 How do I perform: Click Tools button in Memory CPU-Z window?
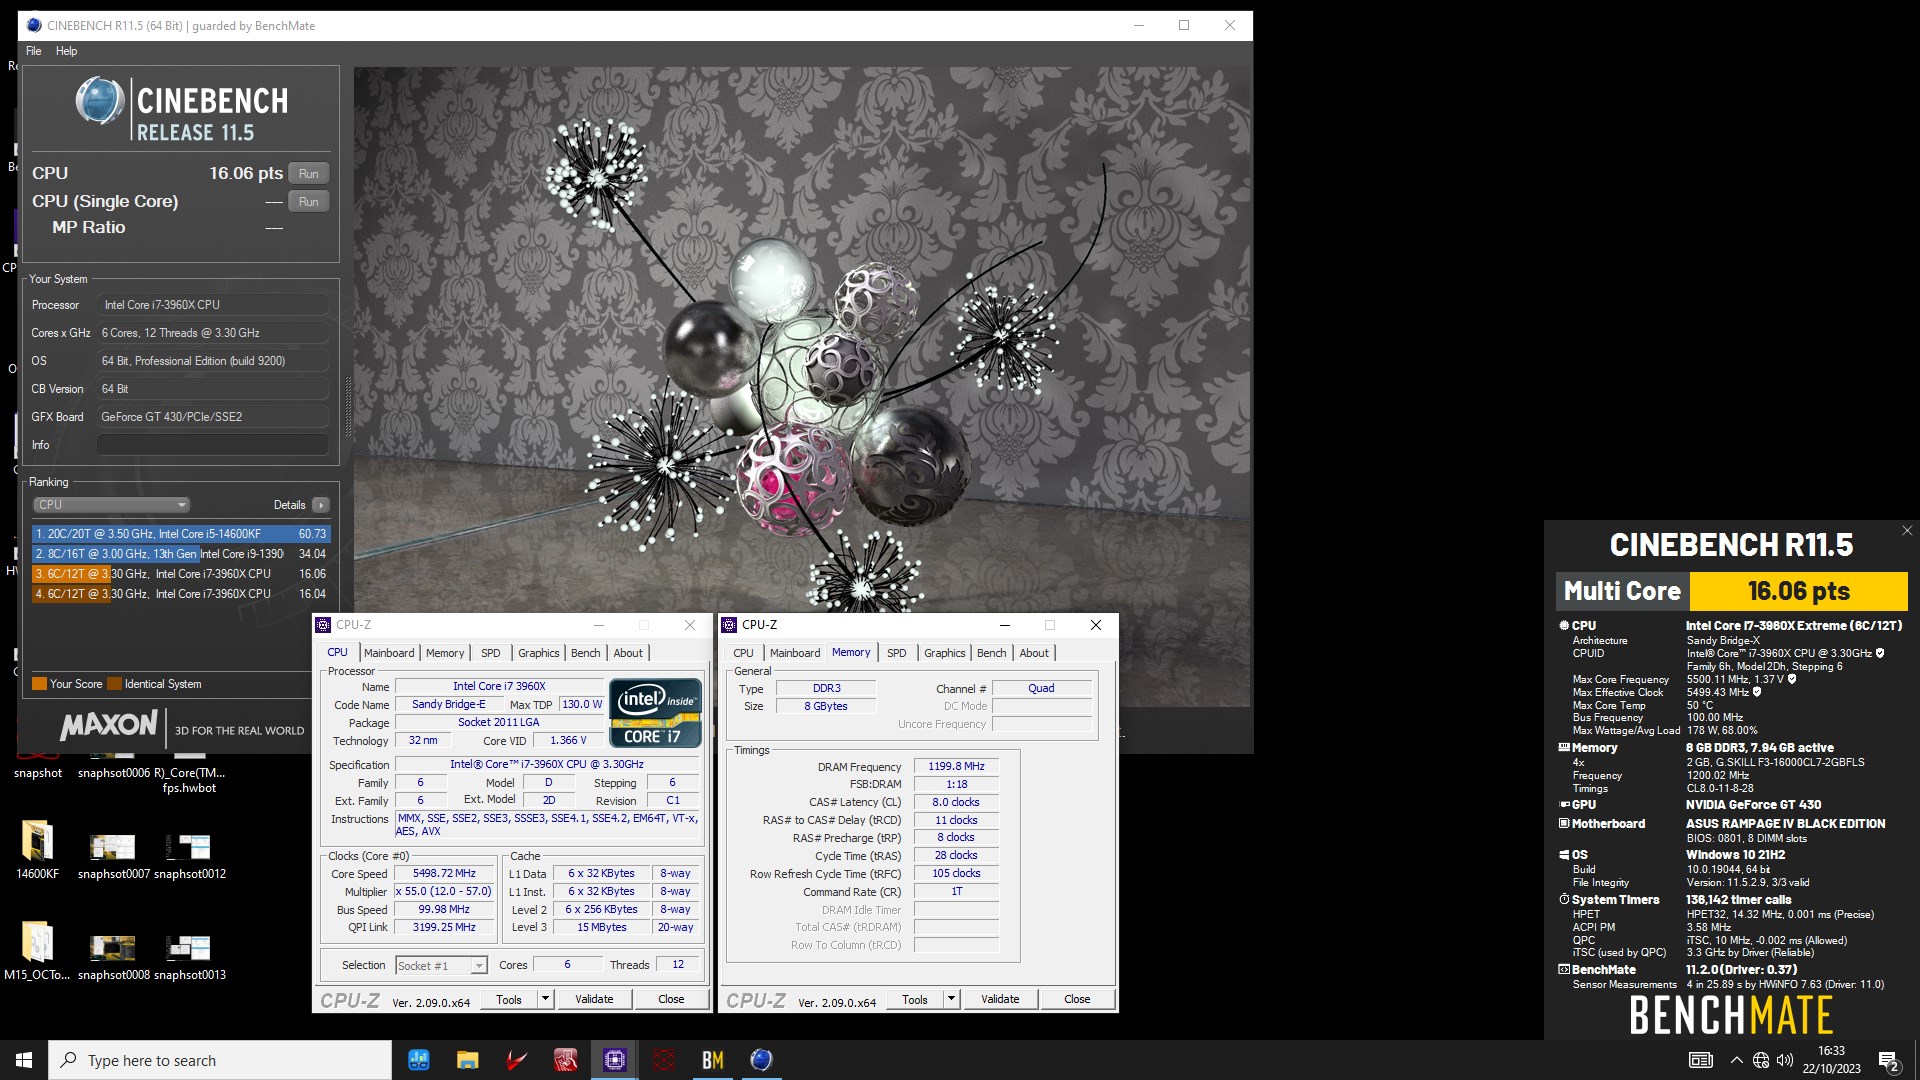click(914, 999)
